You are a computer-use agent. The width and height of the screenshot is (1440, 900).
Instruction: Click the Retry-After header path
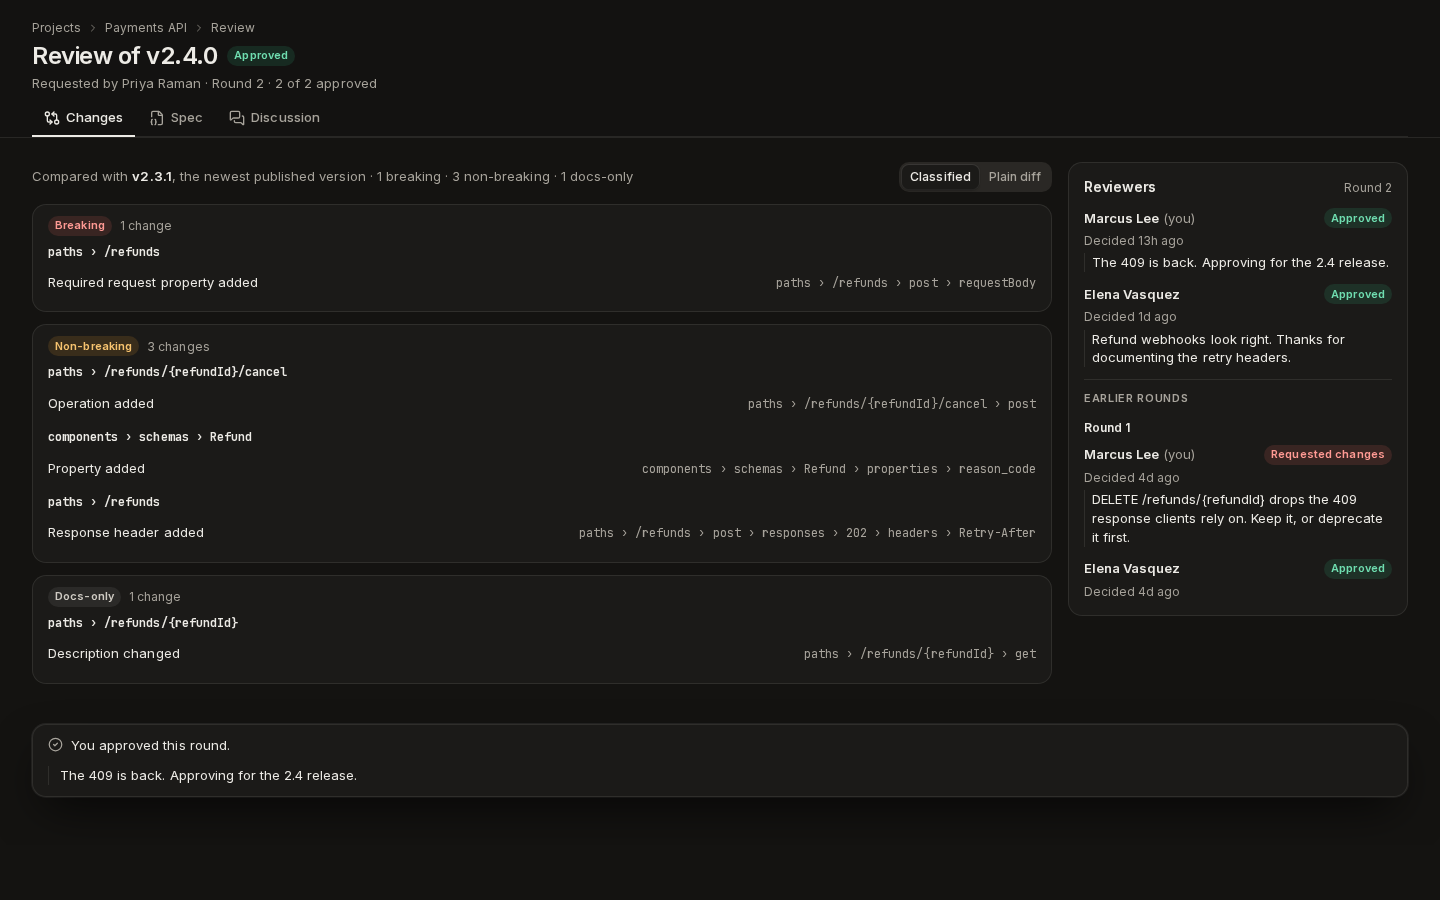pyautogui.click(x=807, y=533)
